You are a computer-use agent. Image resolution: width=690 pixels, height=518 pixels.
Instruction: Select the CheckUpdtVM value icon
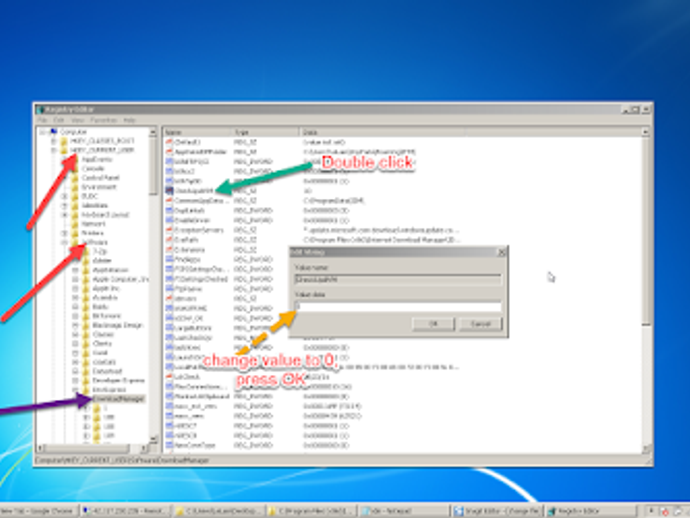[169, 191]
